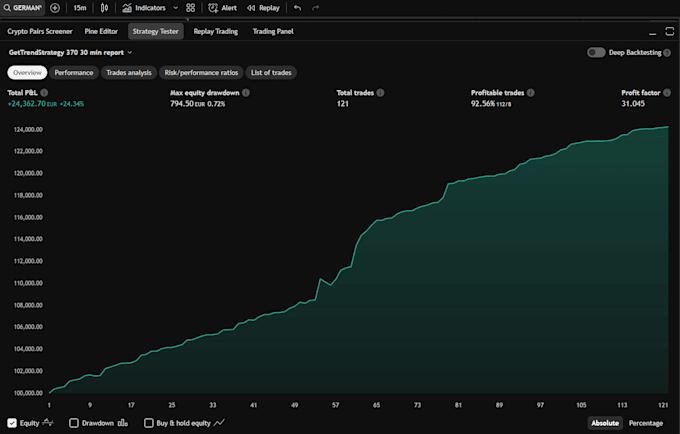The image size is (680, 434).
Task: Uncheck the Equity checkbox
Action: pos(12,423)
